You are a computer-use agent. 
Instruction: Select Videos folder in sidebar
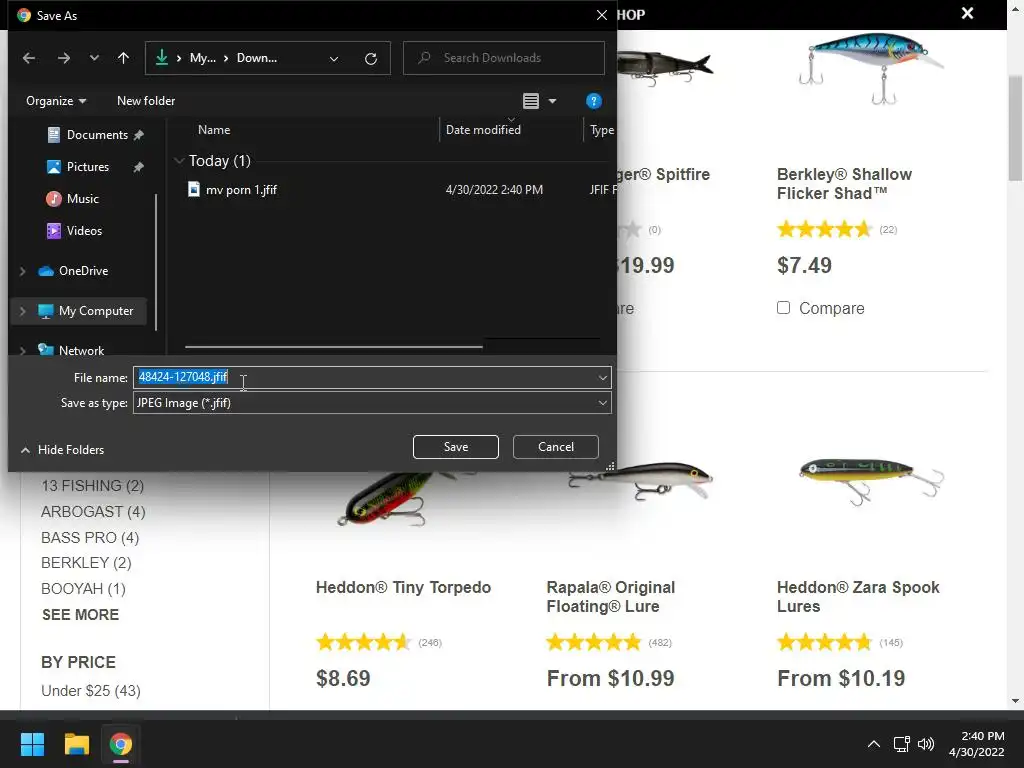coord(84,231)
